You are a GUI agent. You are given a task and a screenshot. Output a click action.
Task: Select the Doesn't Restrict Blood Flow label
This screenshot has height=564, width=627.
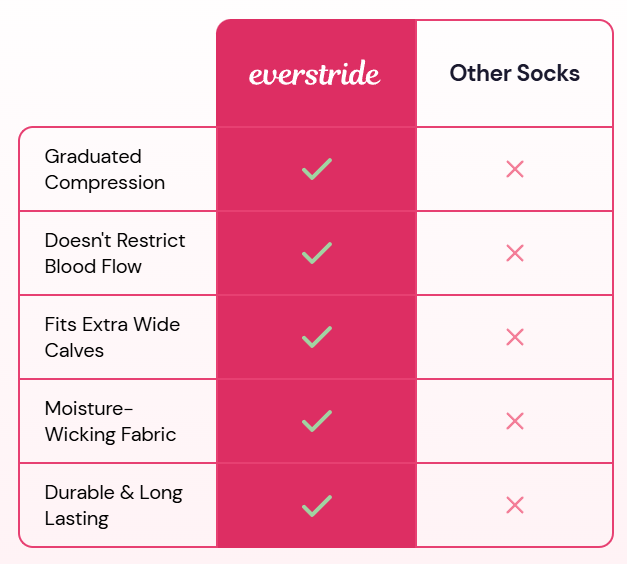(x=115, y=253)
